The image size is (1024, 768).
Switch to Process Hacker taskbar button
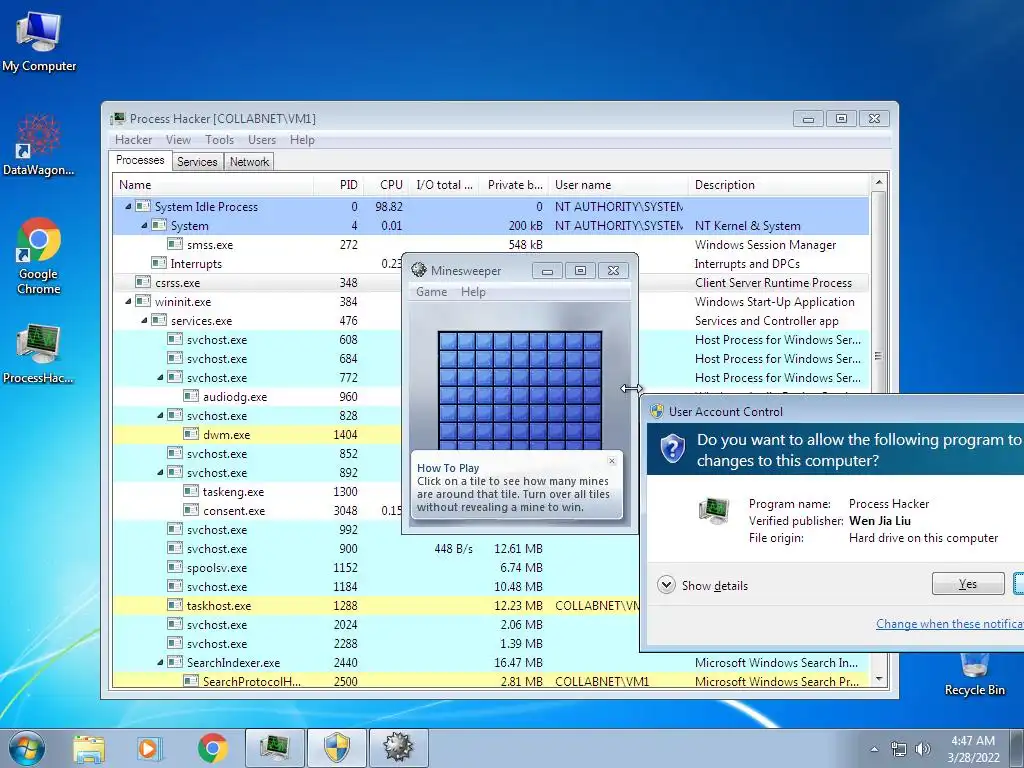tap(275, 748)
